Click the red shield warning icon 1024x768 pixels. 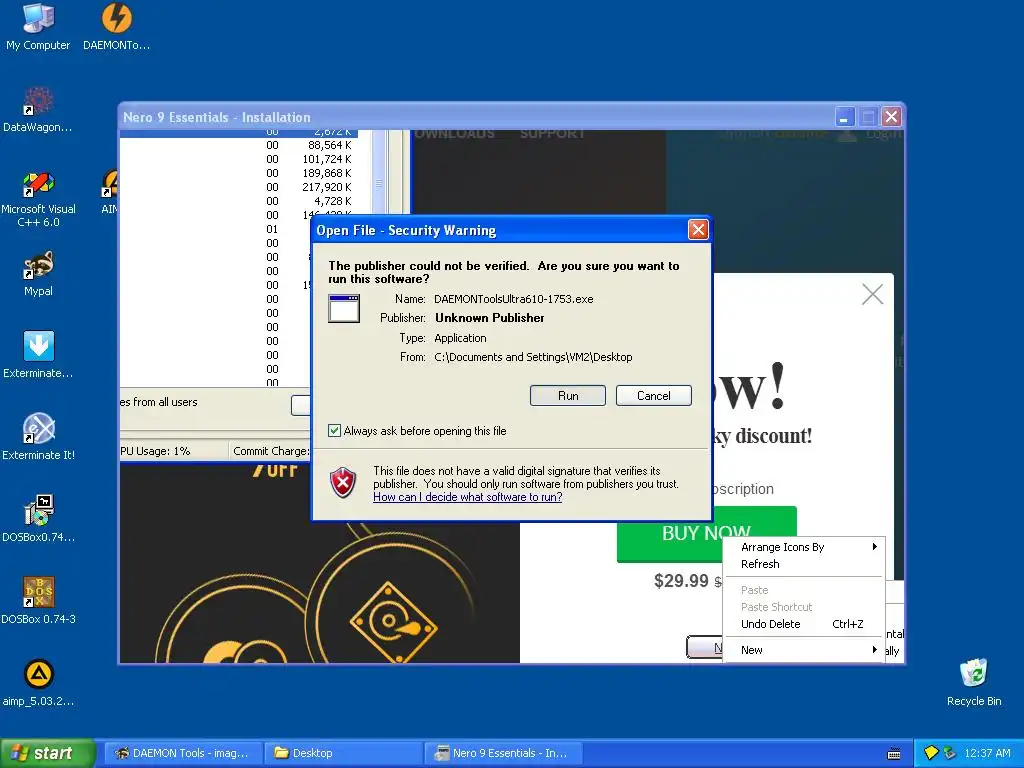tap(343, 483)
